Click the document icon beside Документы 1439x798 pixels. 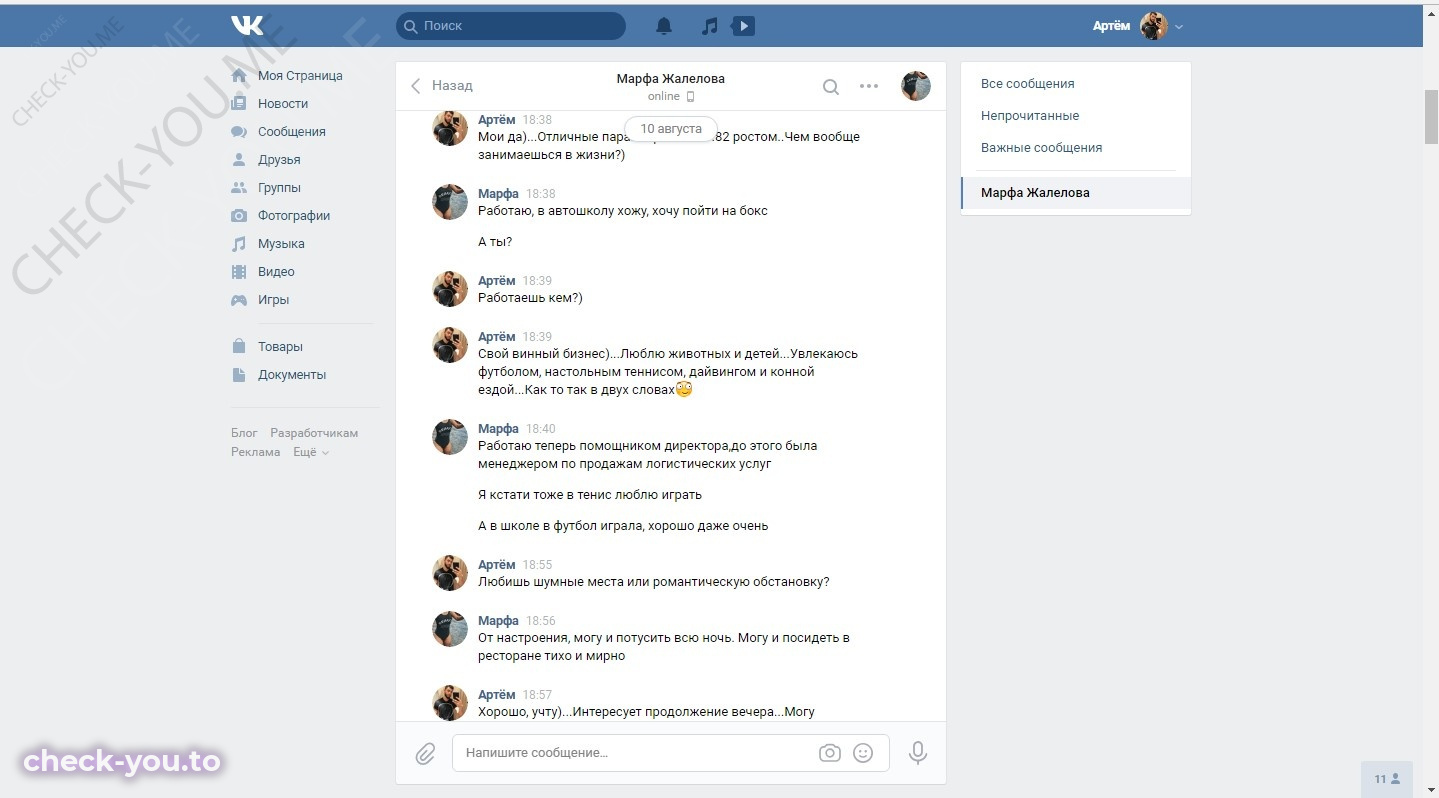coord(239,375)
